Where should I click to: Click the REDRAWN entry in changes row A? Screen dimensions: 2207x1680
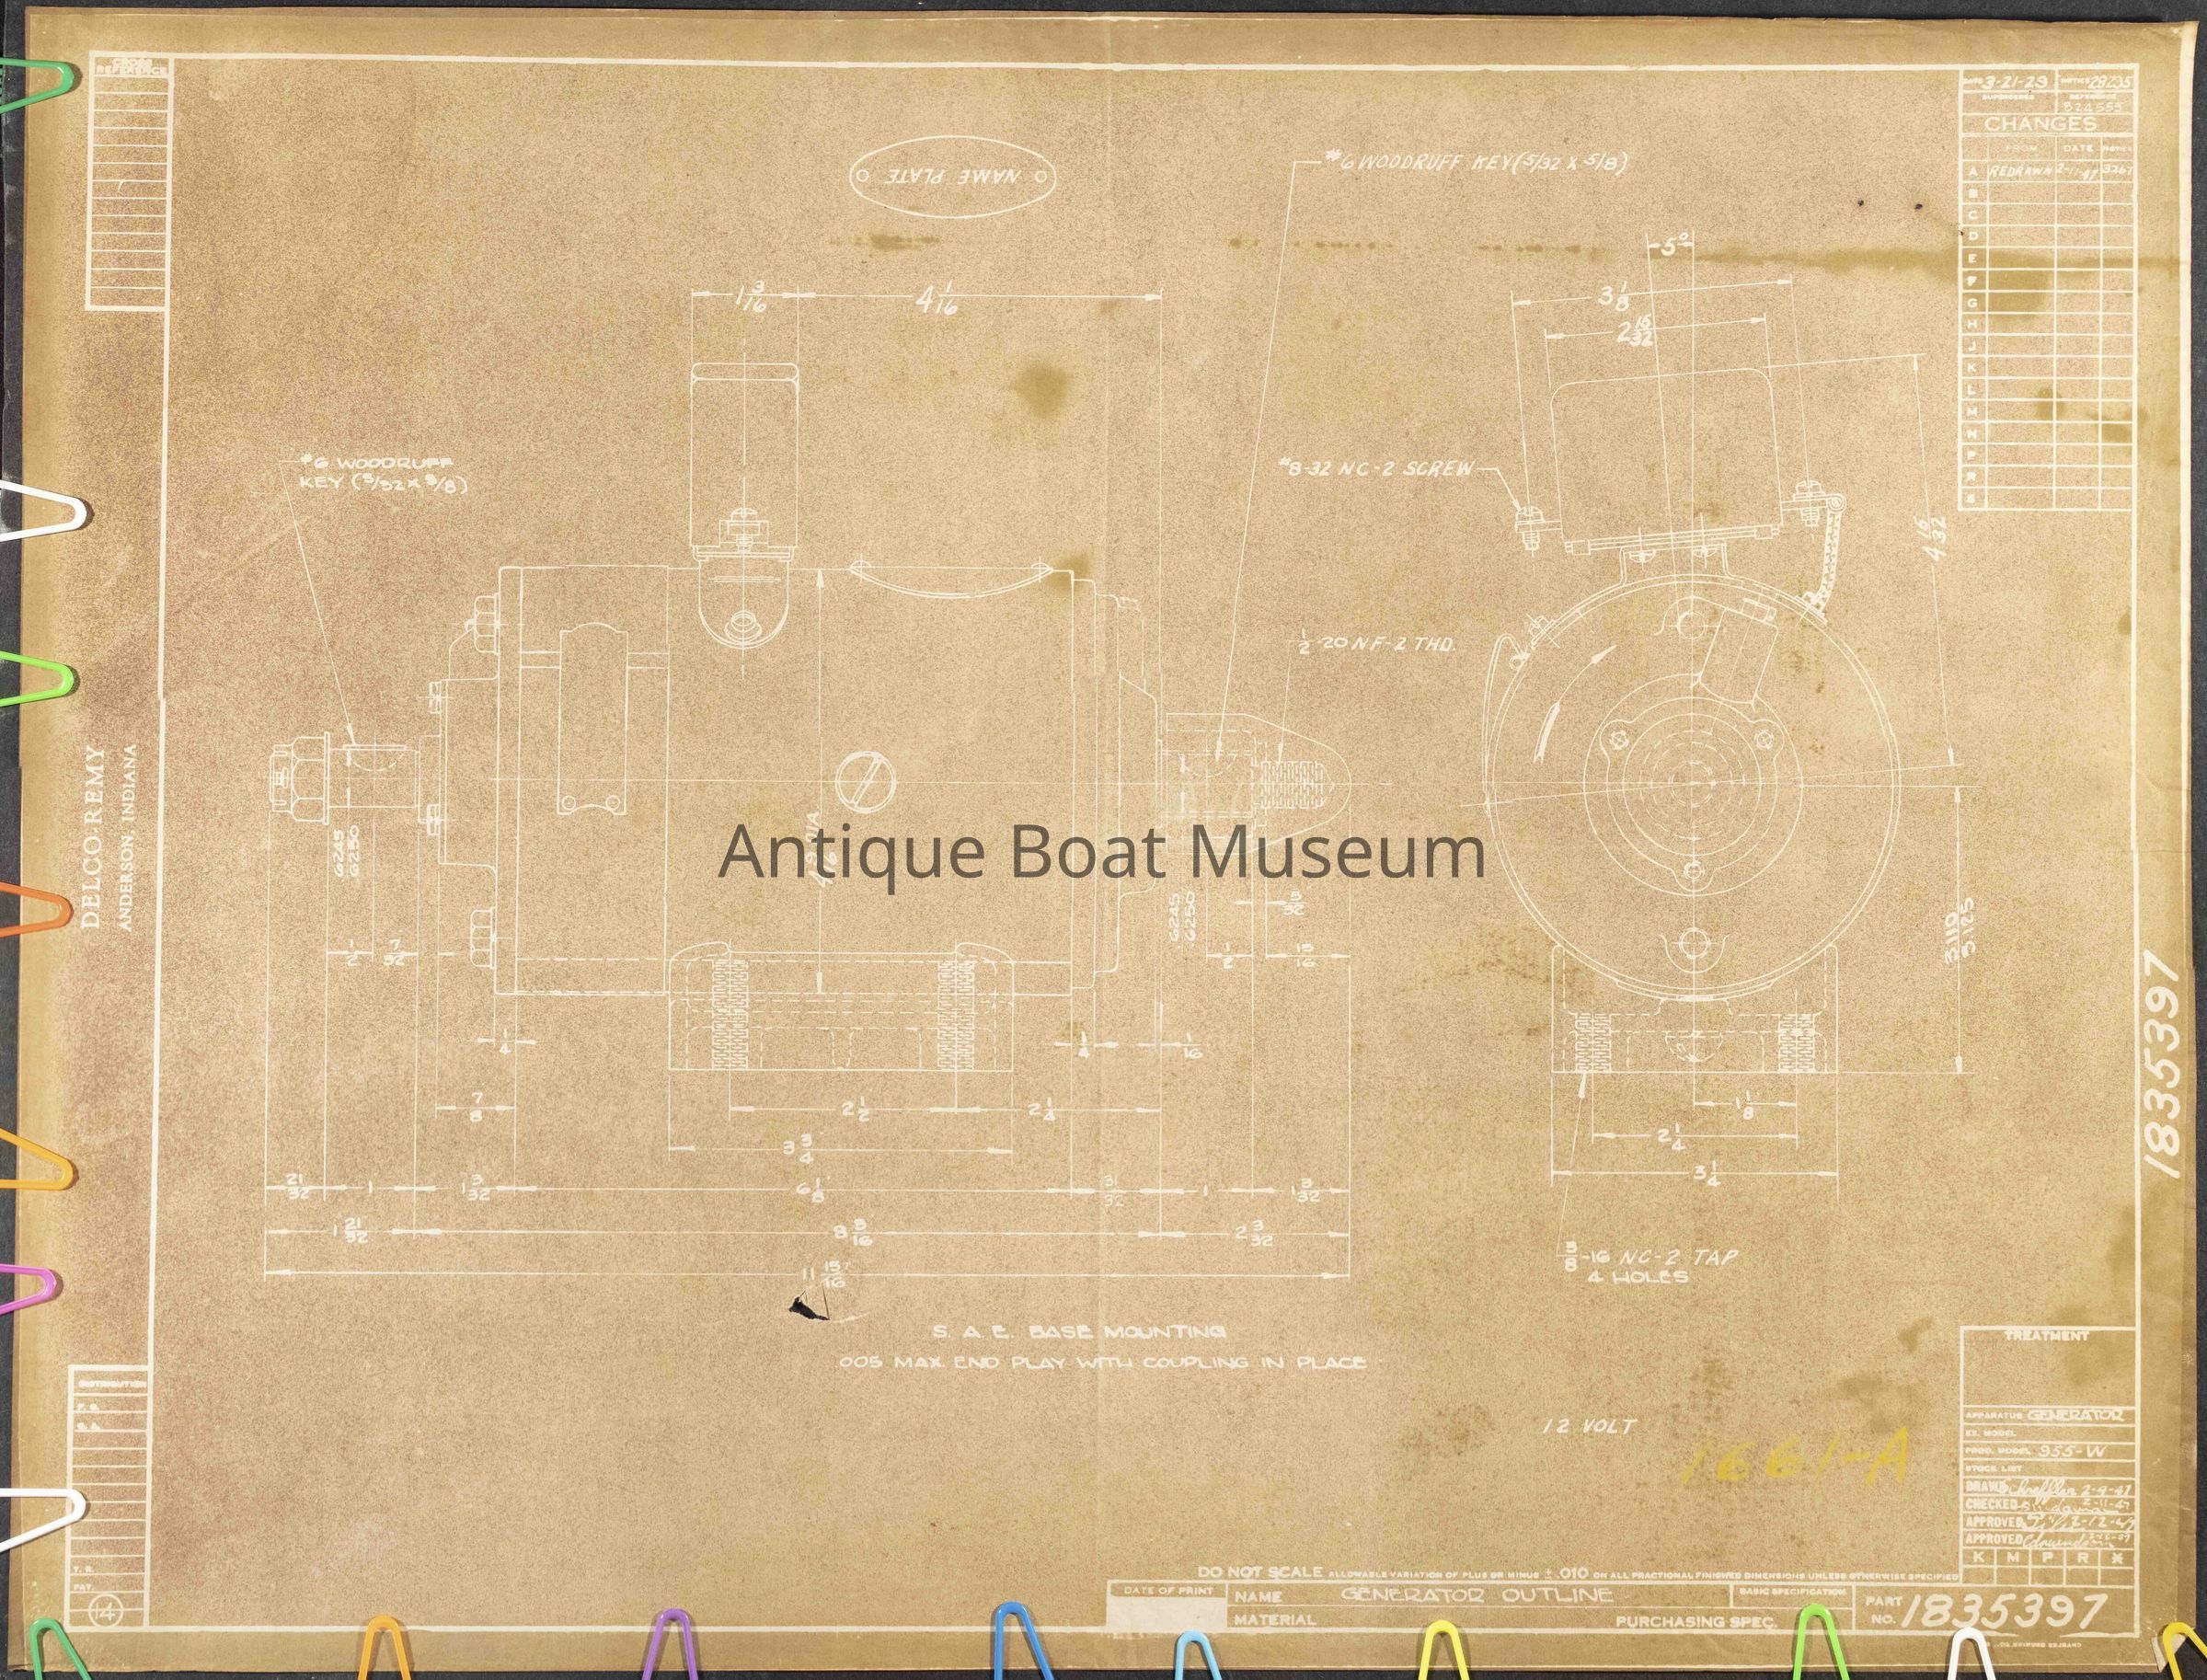(2018, 171)
